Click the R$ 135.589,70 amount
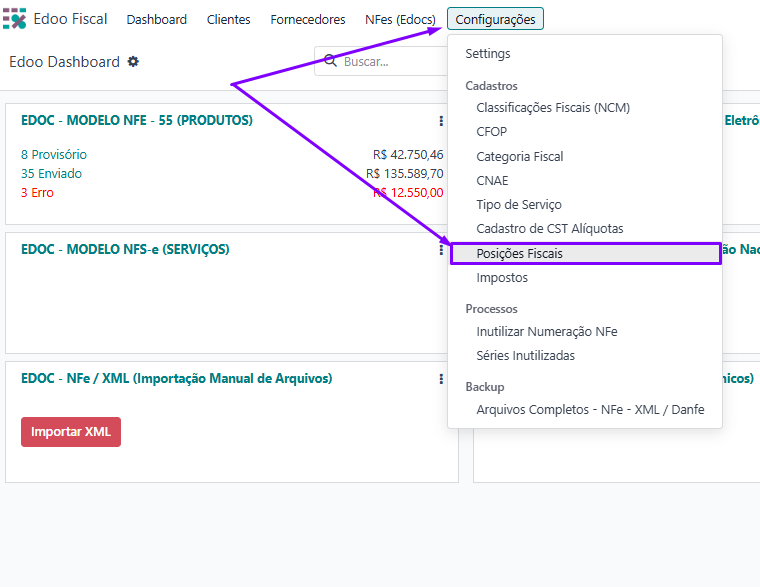Screen dimensions: 760x587 (405, 174)
